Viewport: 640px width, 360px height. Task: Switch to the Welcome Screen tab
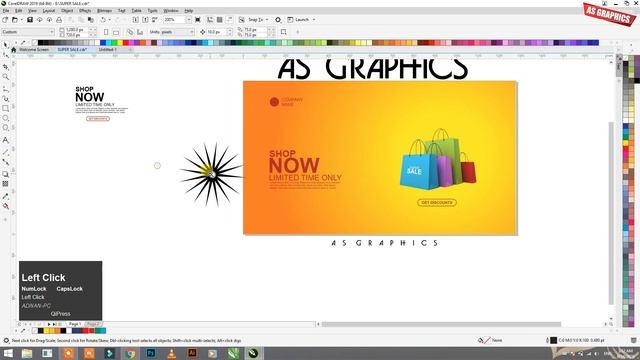(x=34, y=49)
